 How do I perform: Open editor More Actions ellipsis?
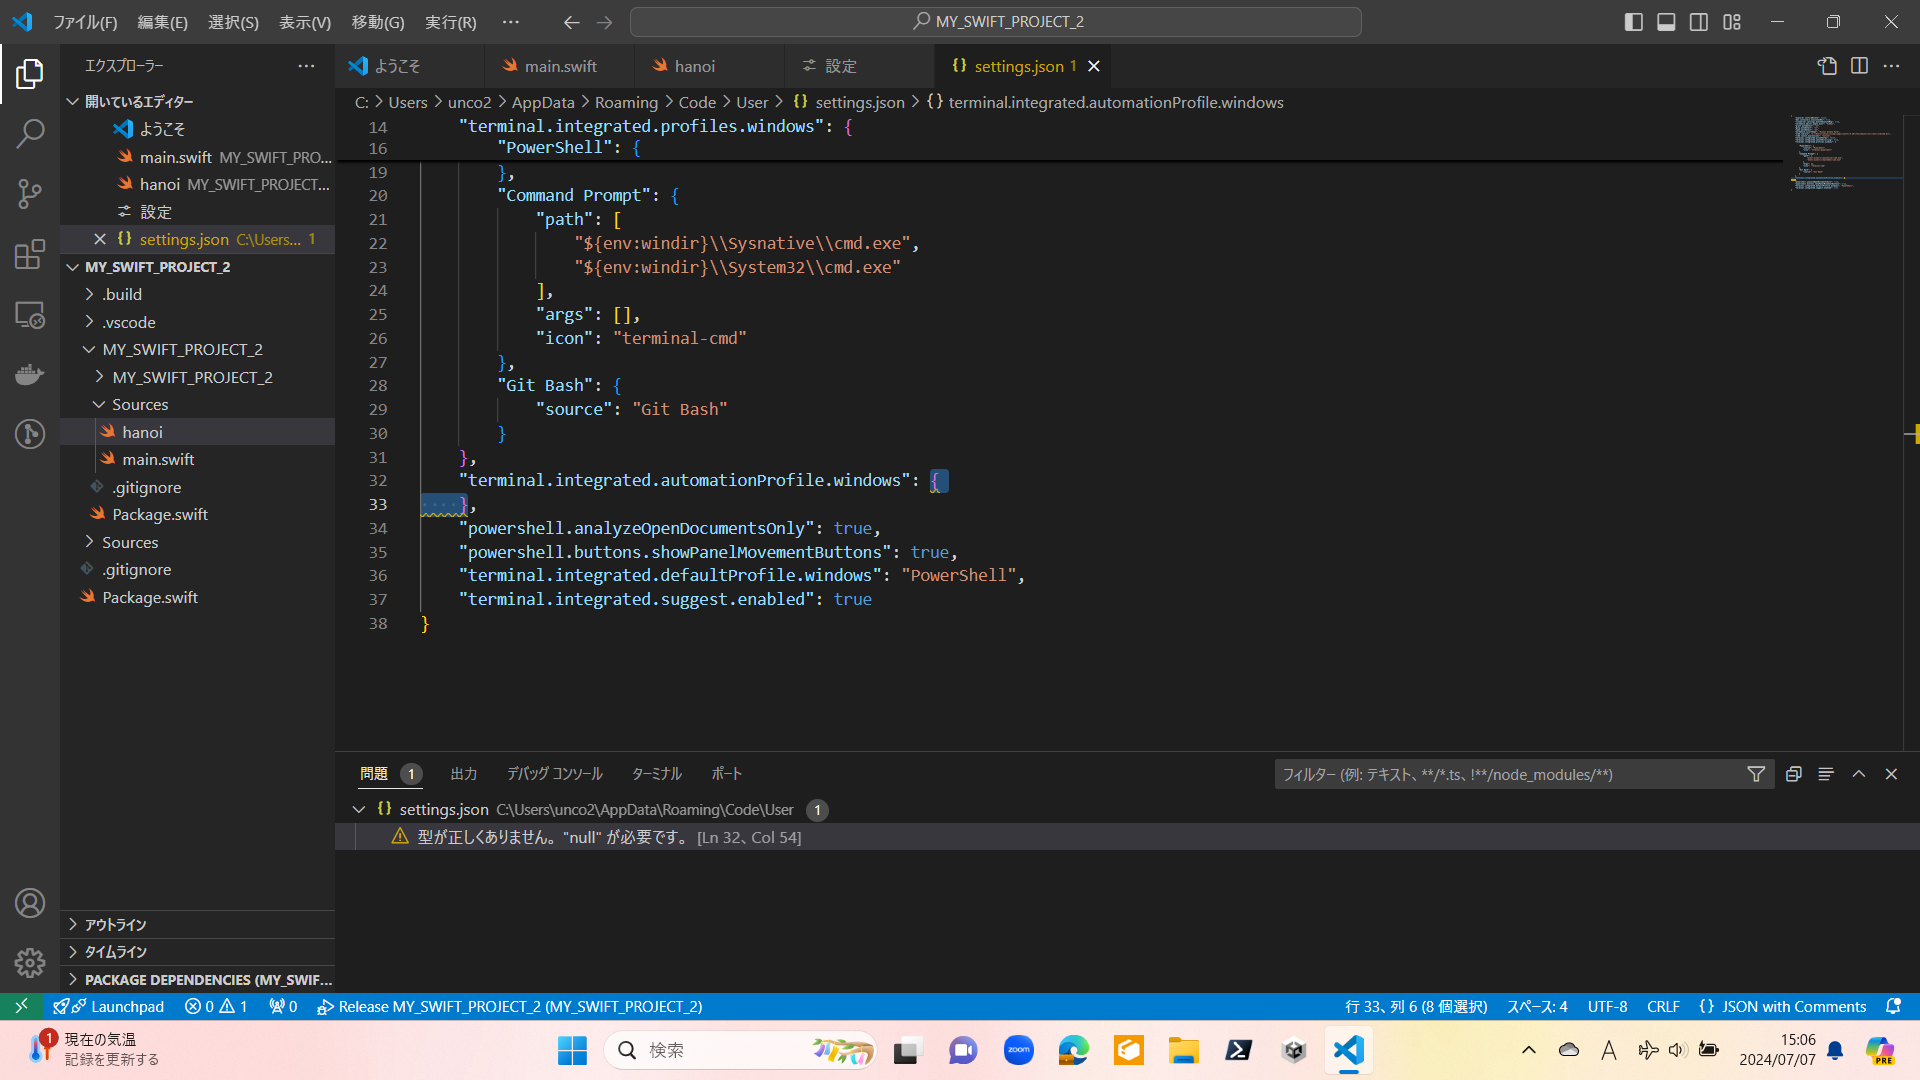[x=1891, y=66]
